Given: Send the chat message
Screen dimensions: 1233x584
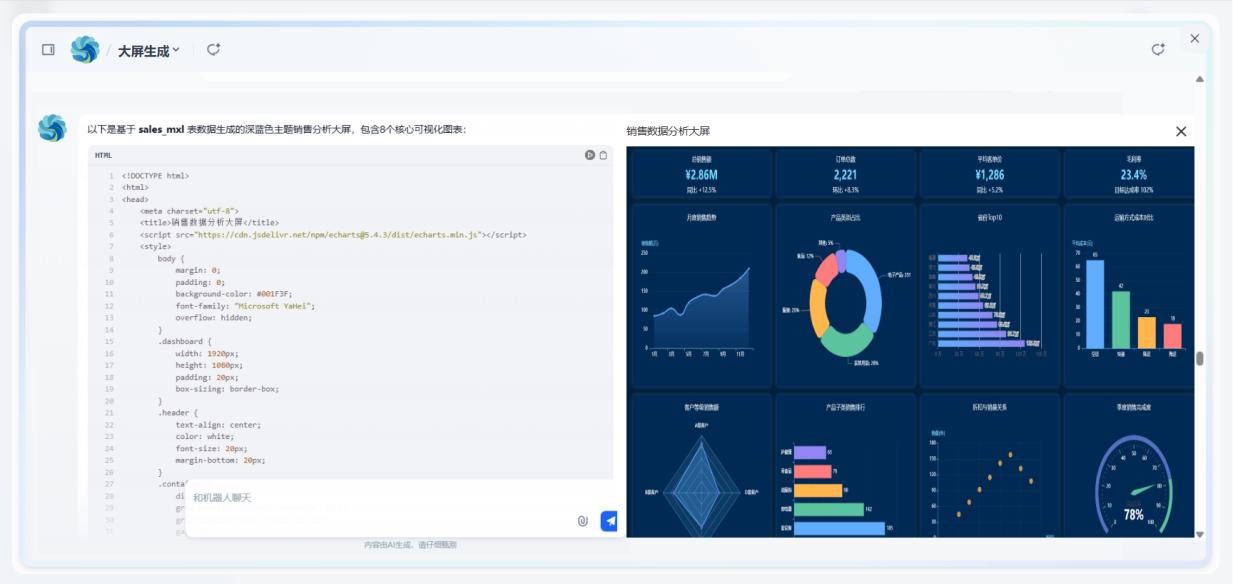Looking at the screenshot, I should tap(608, 521).
